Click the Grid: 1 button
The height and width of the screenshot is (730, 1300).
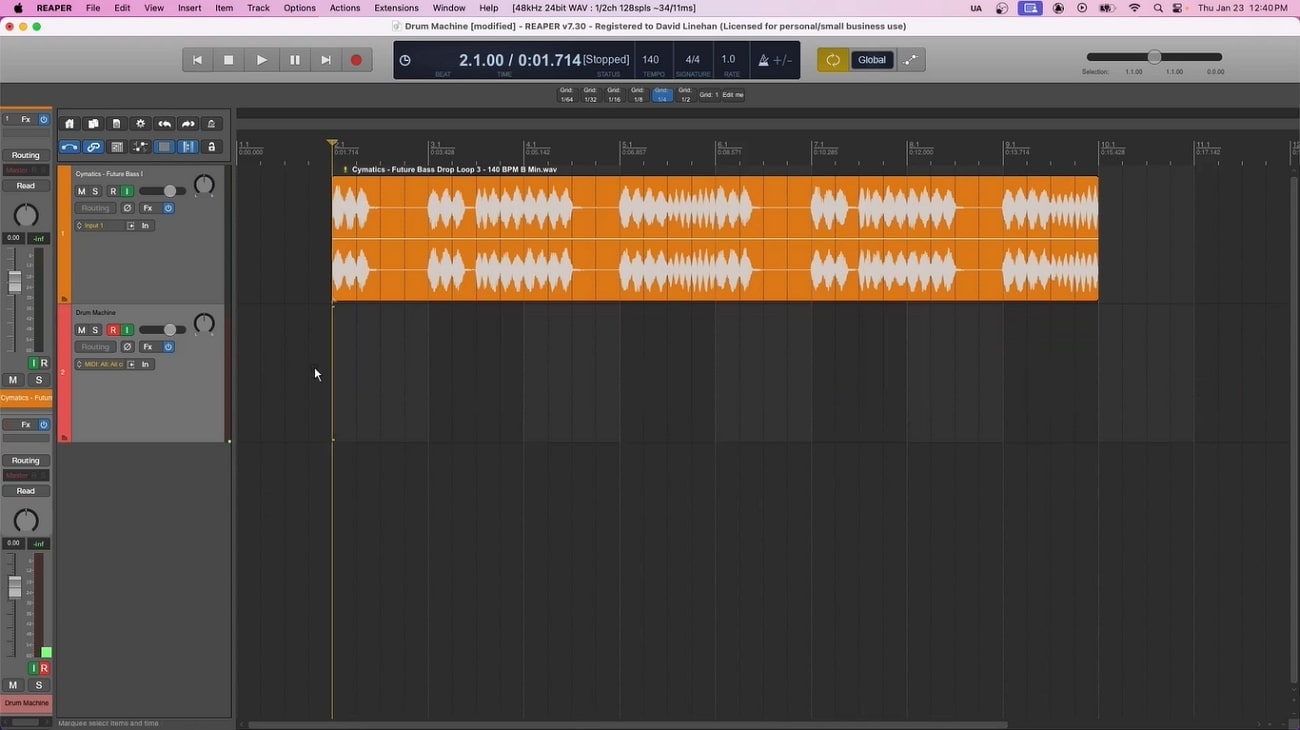[x=708, y=95]
